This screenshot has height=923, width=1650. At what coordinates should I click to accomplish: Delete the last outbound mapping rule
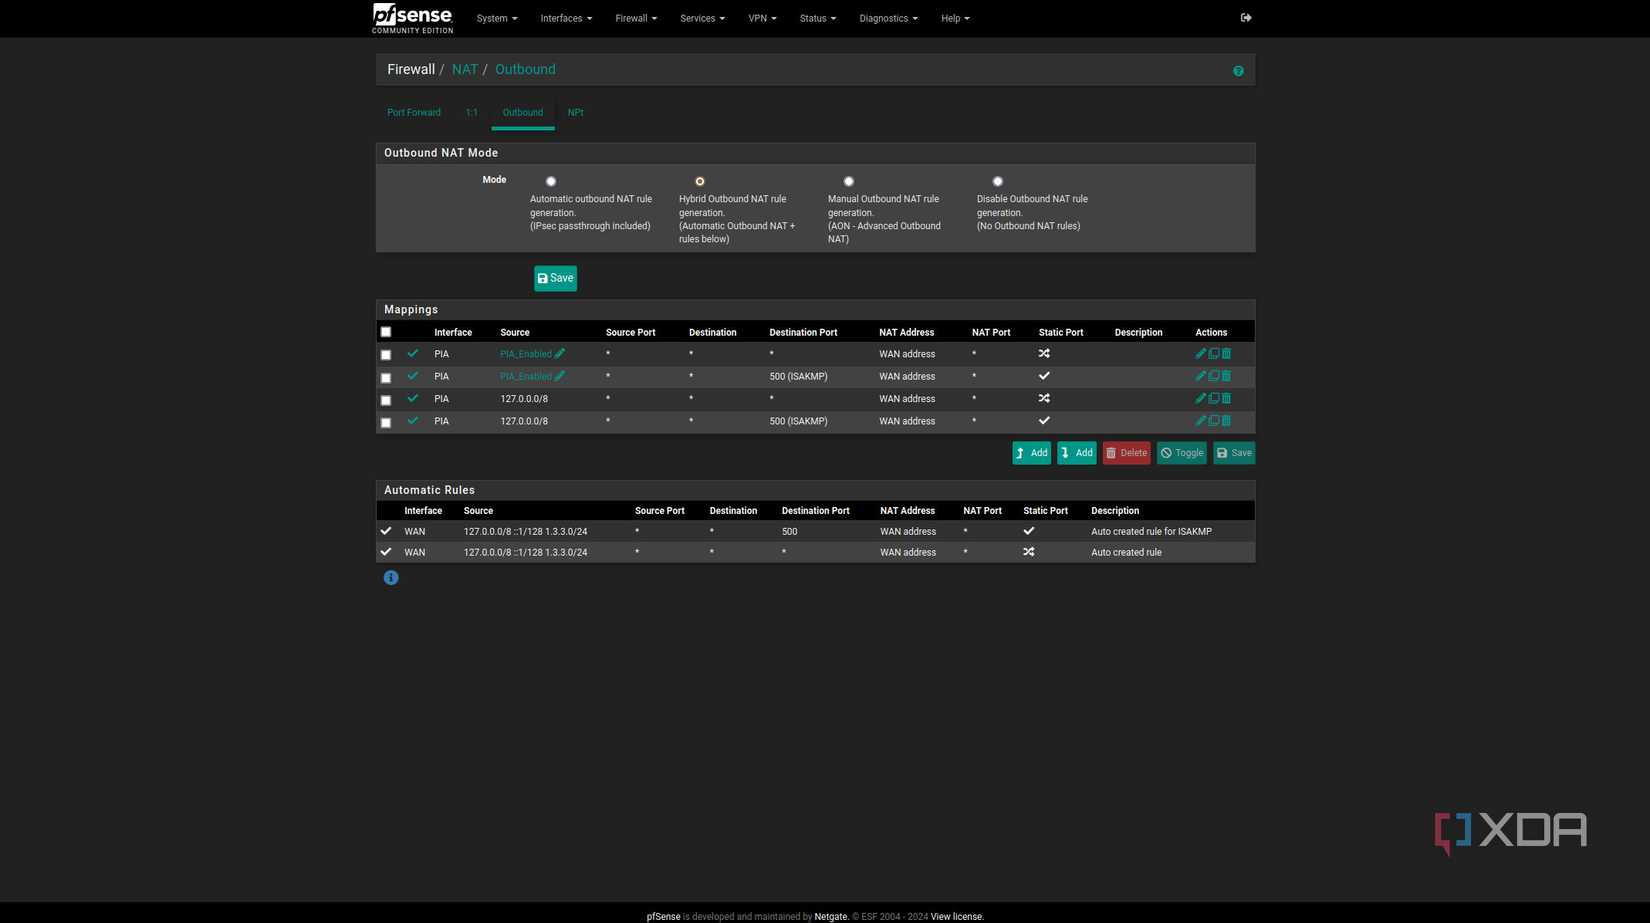[1227, 421]
